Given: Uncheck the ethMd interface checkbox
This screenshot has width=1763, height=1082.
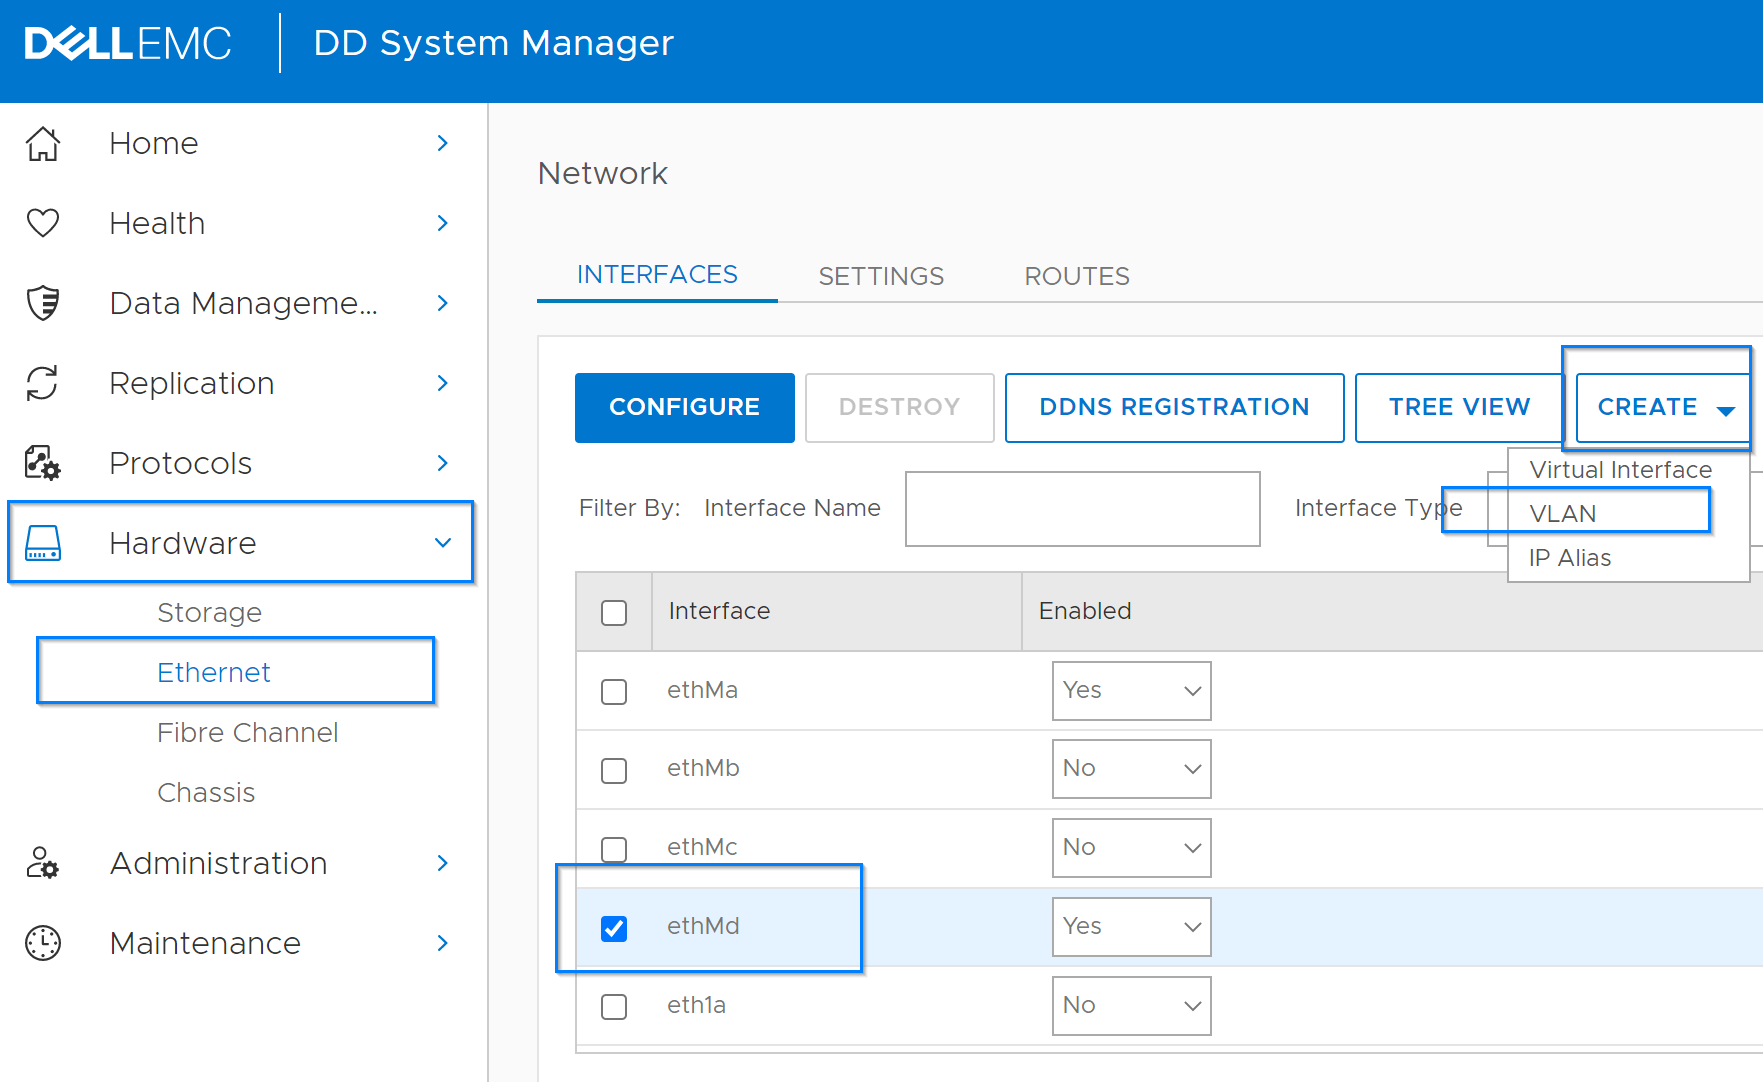Looking at the screenshot, I should click(613, 927).
